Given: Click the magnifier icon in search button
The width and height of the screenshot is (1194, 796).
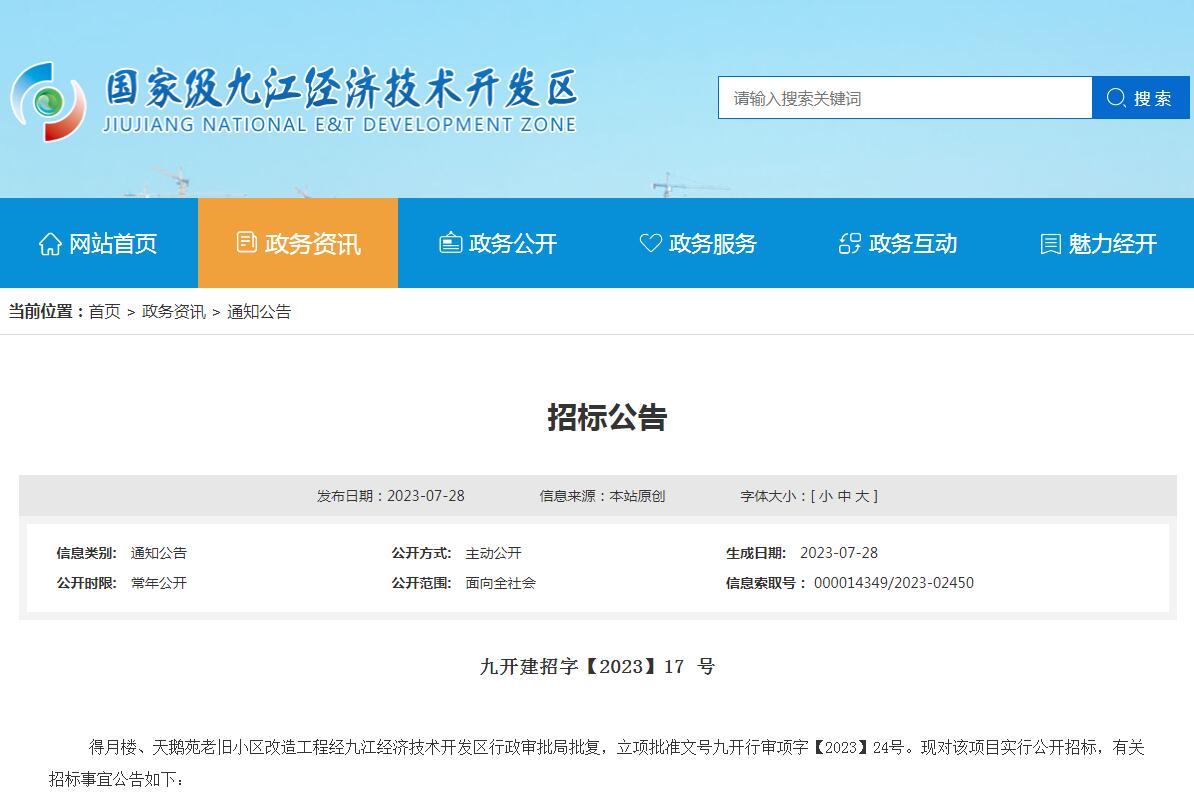Looking at the screenshot, I should [x=1116, y=98].
